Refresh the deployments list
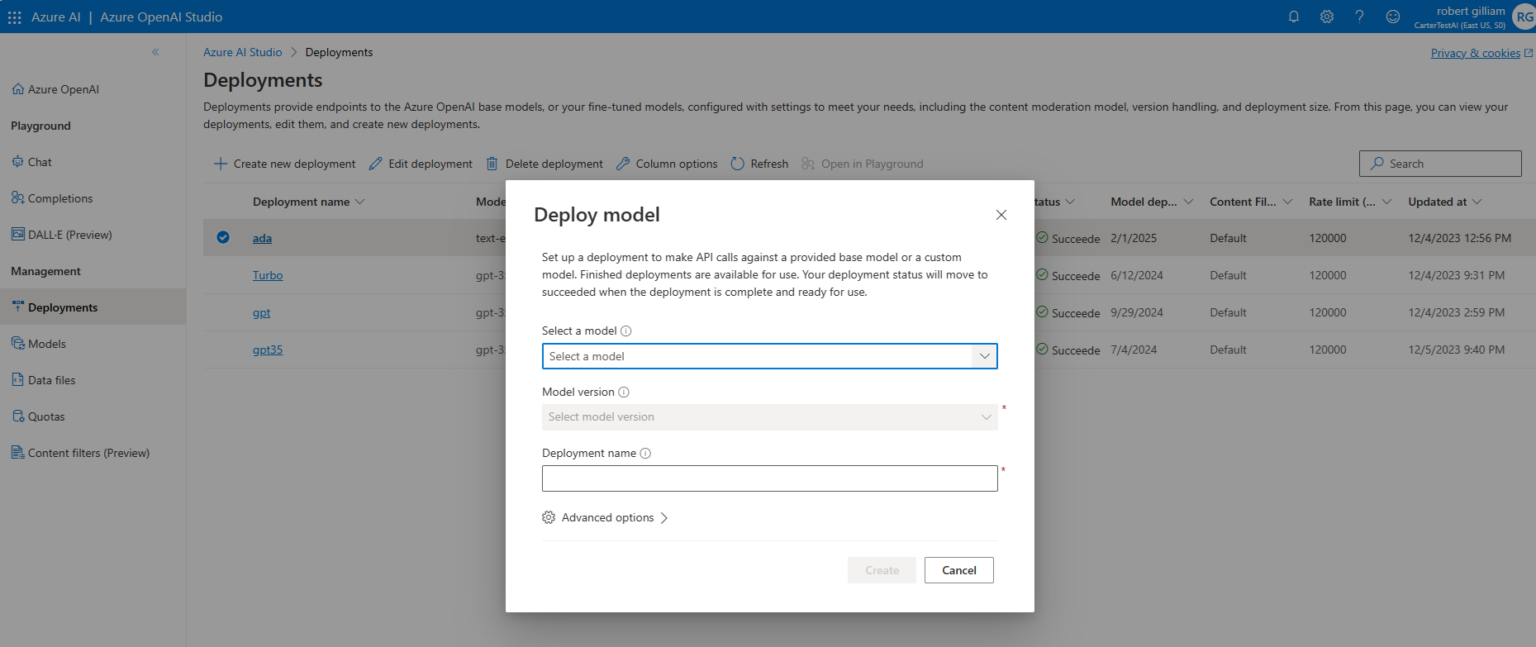This screenshot has height=647, width=1536. coord(758,163)
